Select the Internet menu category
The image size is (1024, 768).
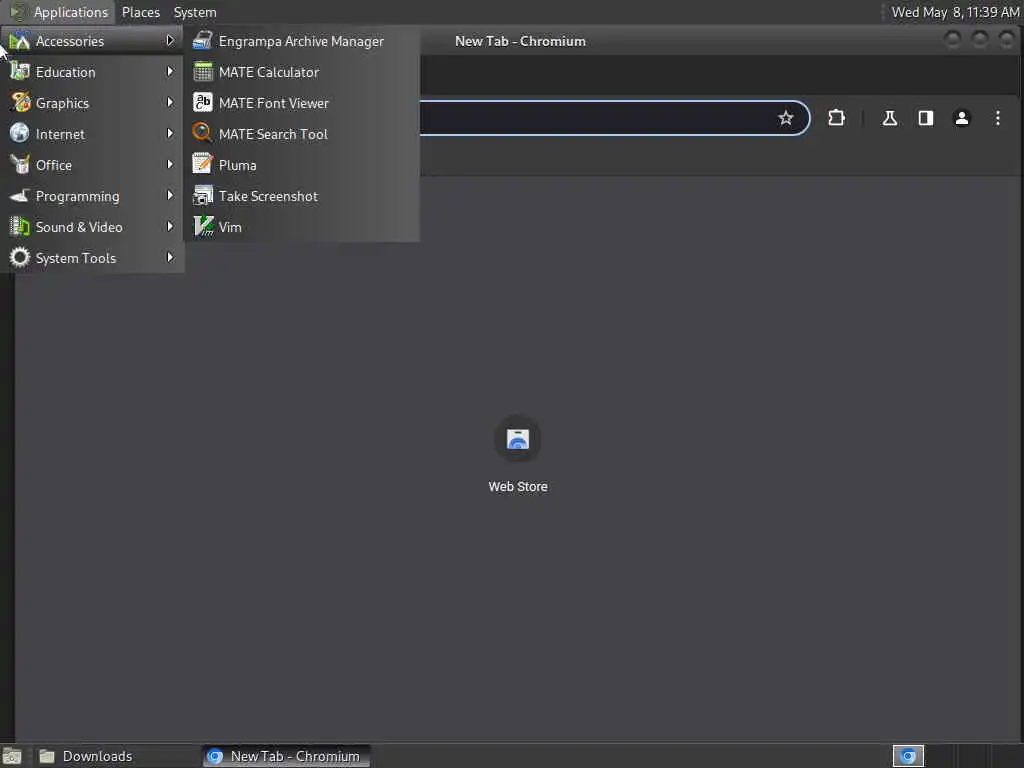(x=92, y=134)
